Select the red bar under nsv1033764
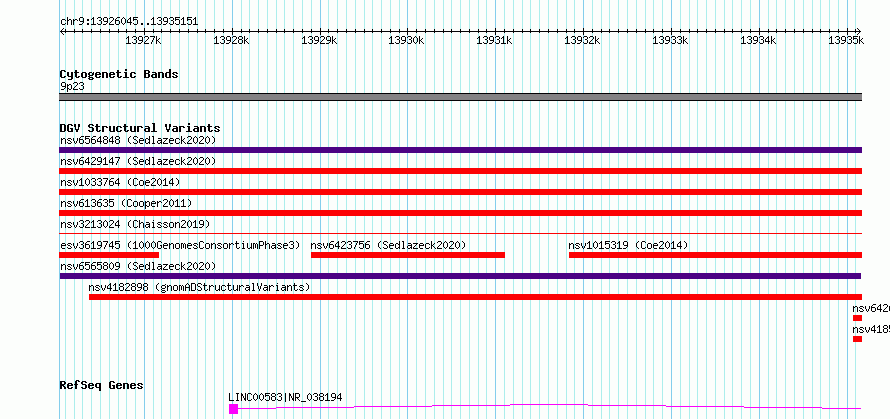Image resolution: width=890 pixels, height=419 pixels. click(x=460, y=192)
